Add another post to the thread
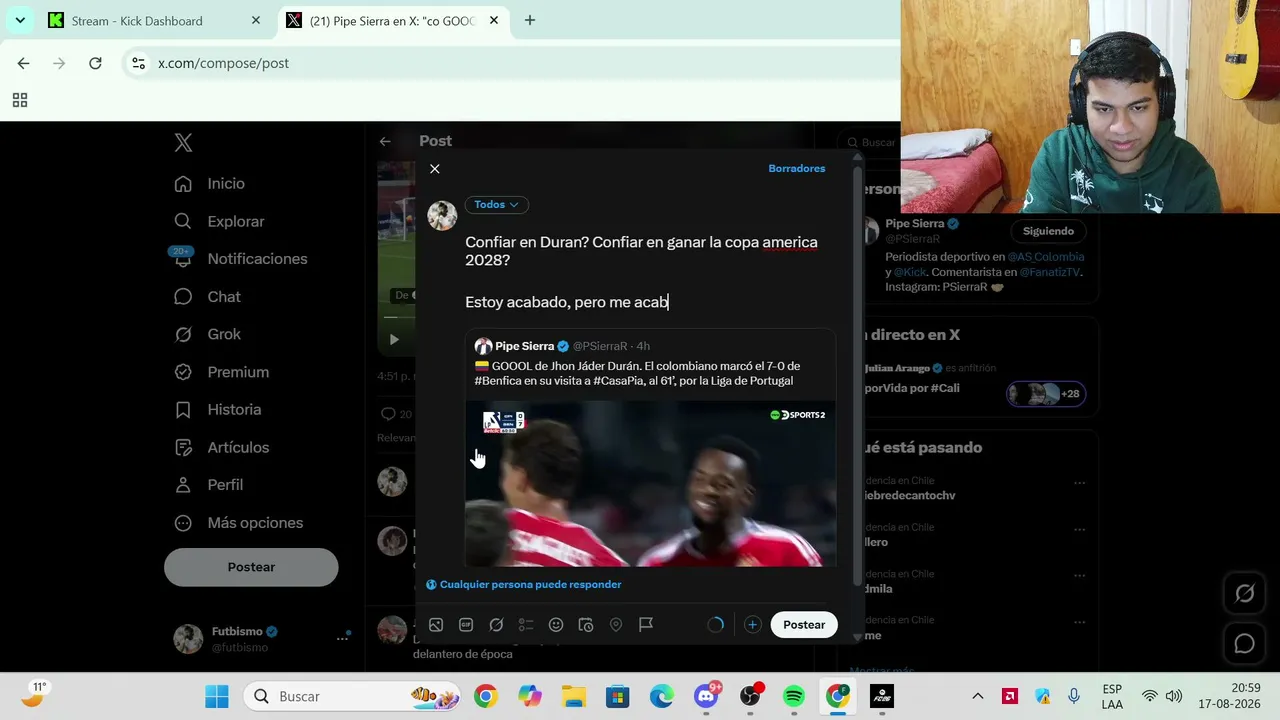 tap(752, 625)
